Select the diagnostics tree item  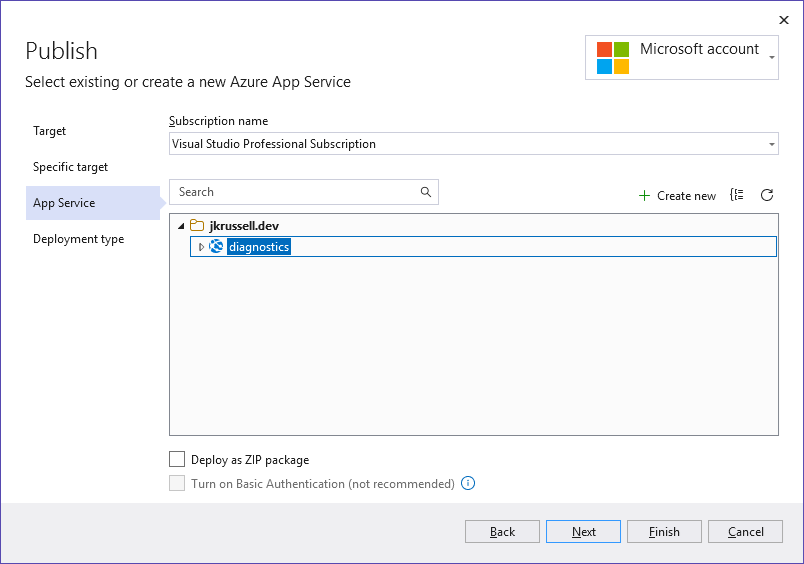pyautogui.click(x=483, y=247)
